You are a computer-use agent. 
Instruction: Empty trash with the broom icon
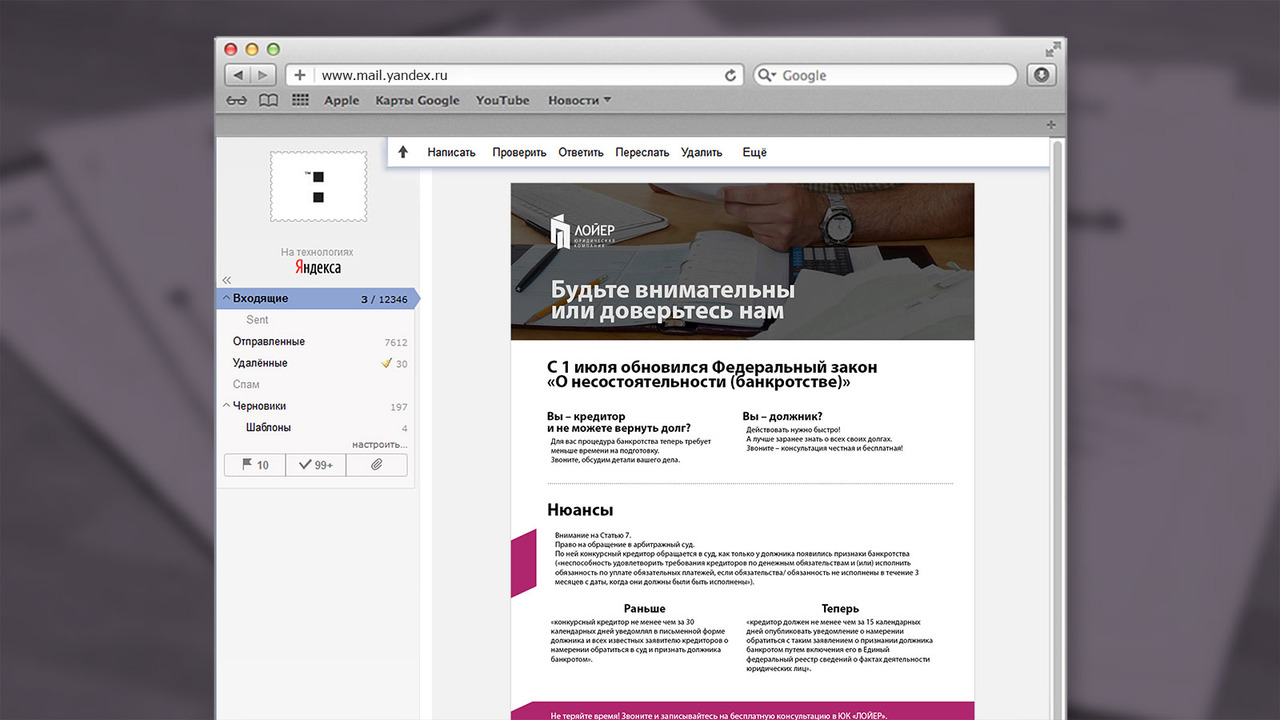[386, 363]
